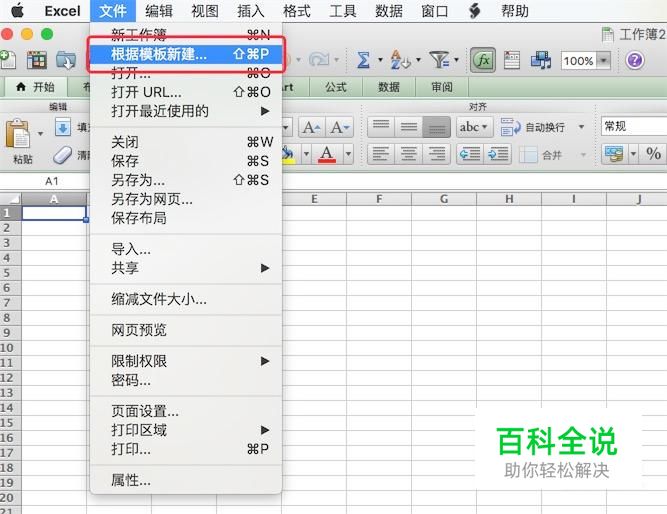This screenshot has width=667, height=514.
Task: Choose 另存为... in the File menu
Action: pyautogui.click(x=186, y=180)
